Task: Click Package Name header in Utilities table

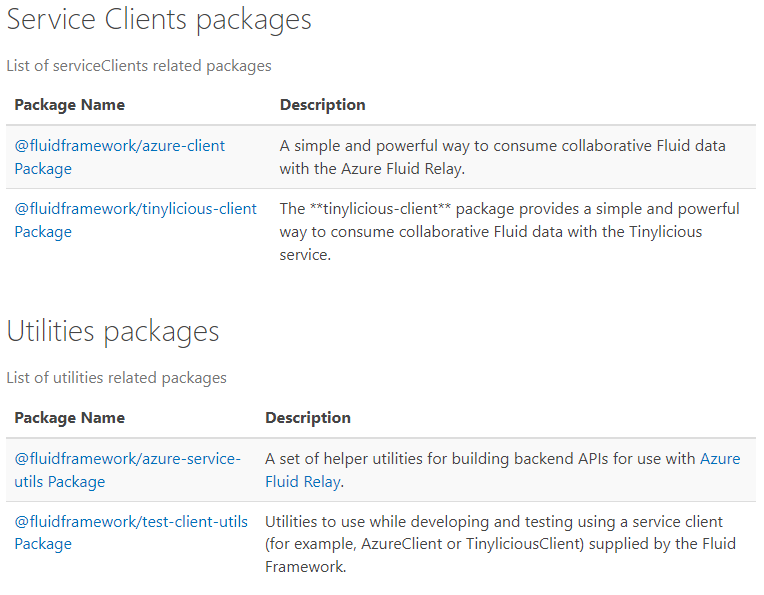Action: 70,418
